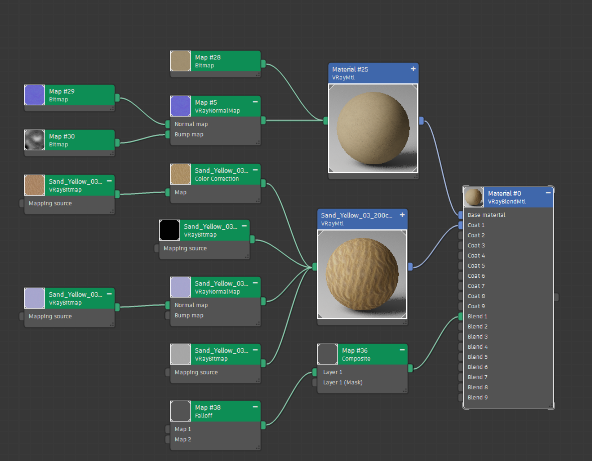
Task: Collapse the Map #38 Falloff node
Action: 255,407
